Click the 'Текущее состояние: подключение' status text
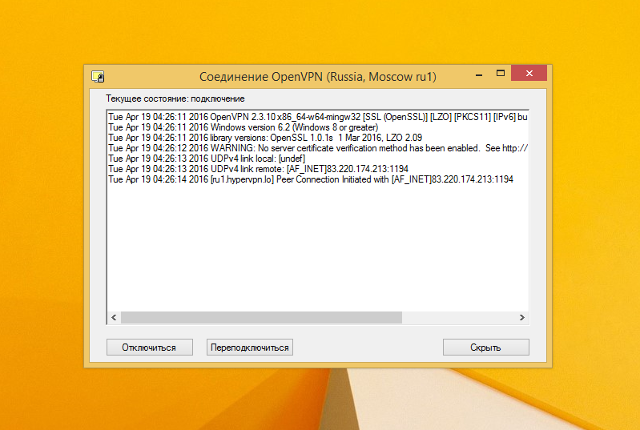The height and width of the screenshot is (430, 640). click(175, 99)
